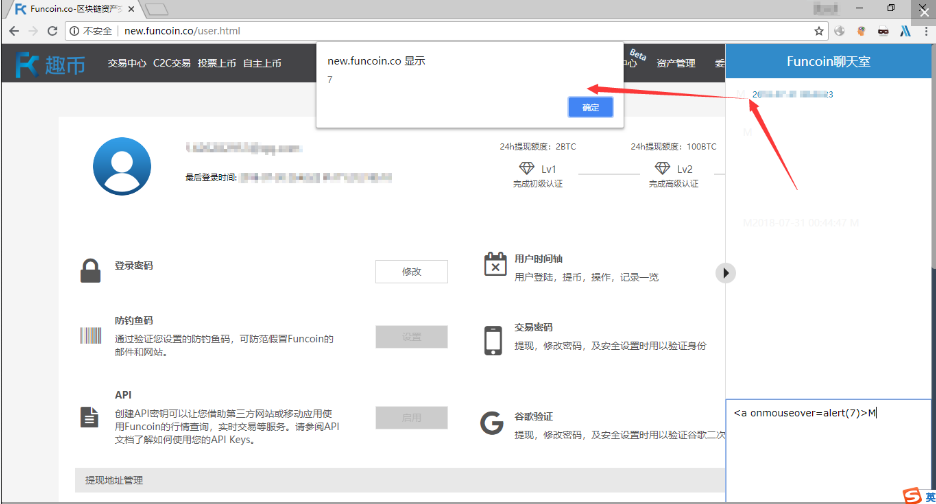
Task: Confirm the alert with 确定 button
Action: tap(590, 107)
